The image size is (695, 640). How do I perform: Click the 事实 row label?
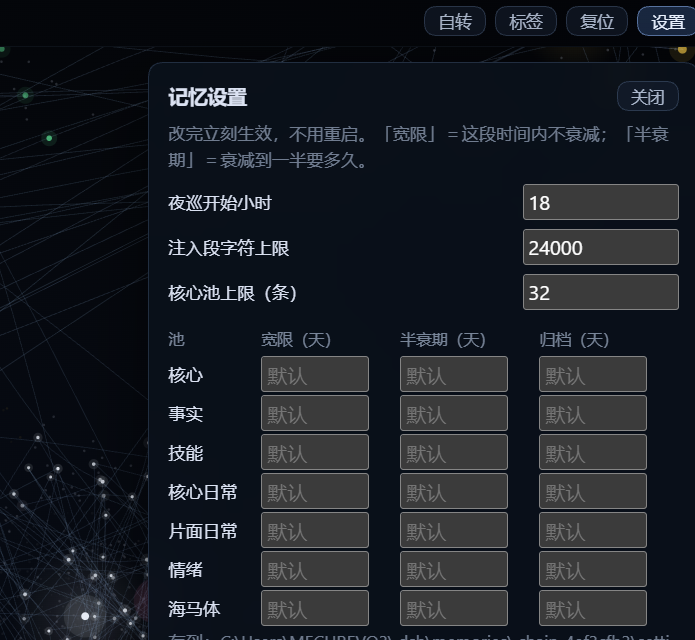point(185,414)
